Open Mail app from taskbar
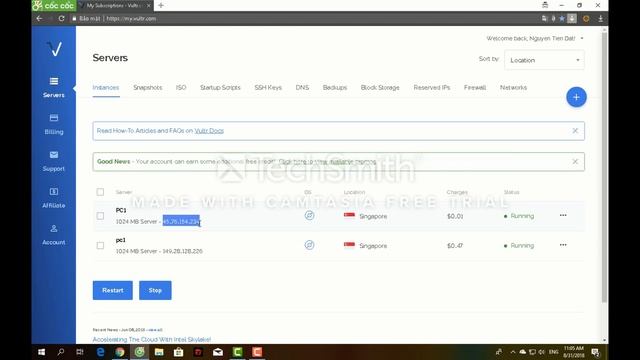 tap(218, 352)
